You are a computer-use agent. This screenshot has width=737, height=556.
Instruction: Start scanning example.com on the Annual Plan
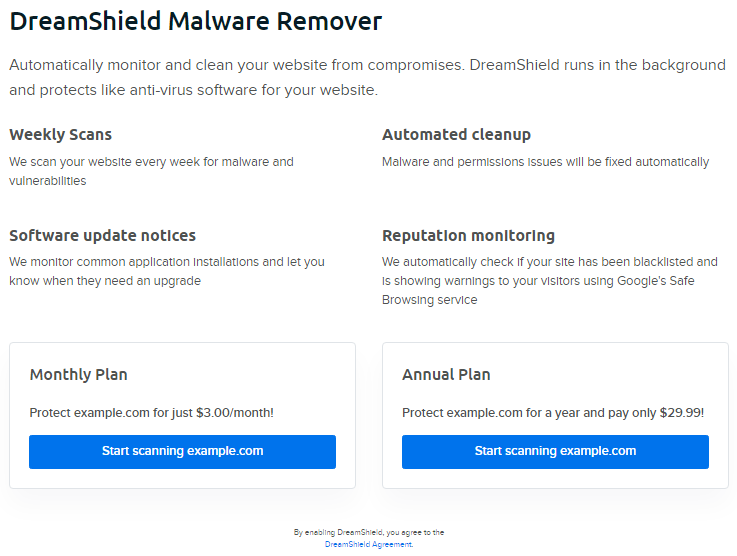coord(555,451)
